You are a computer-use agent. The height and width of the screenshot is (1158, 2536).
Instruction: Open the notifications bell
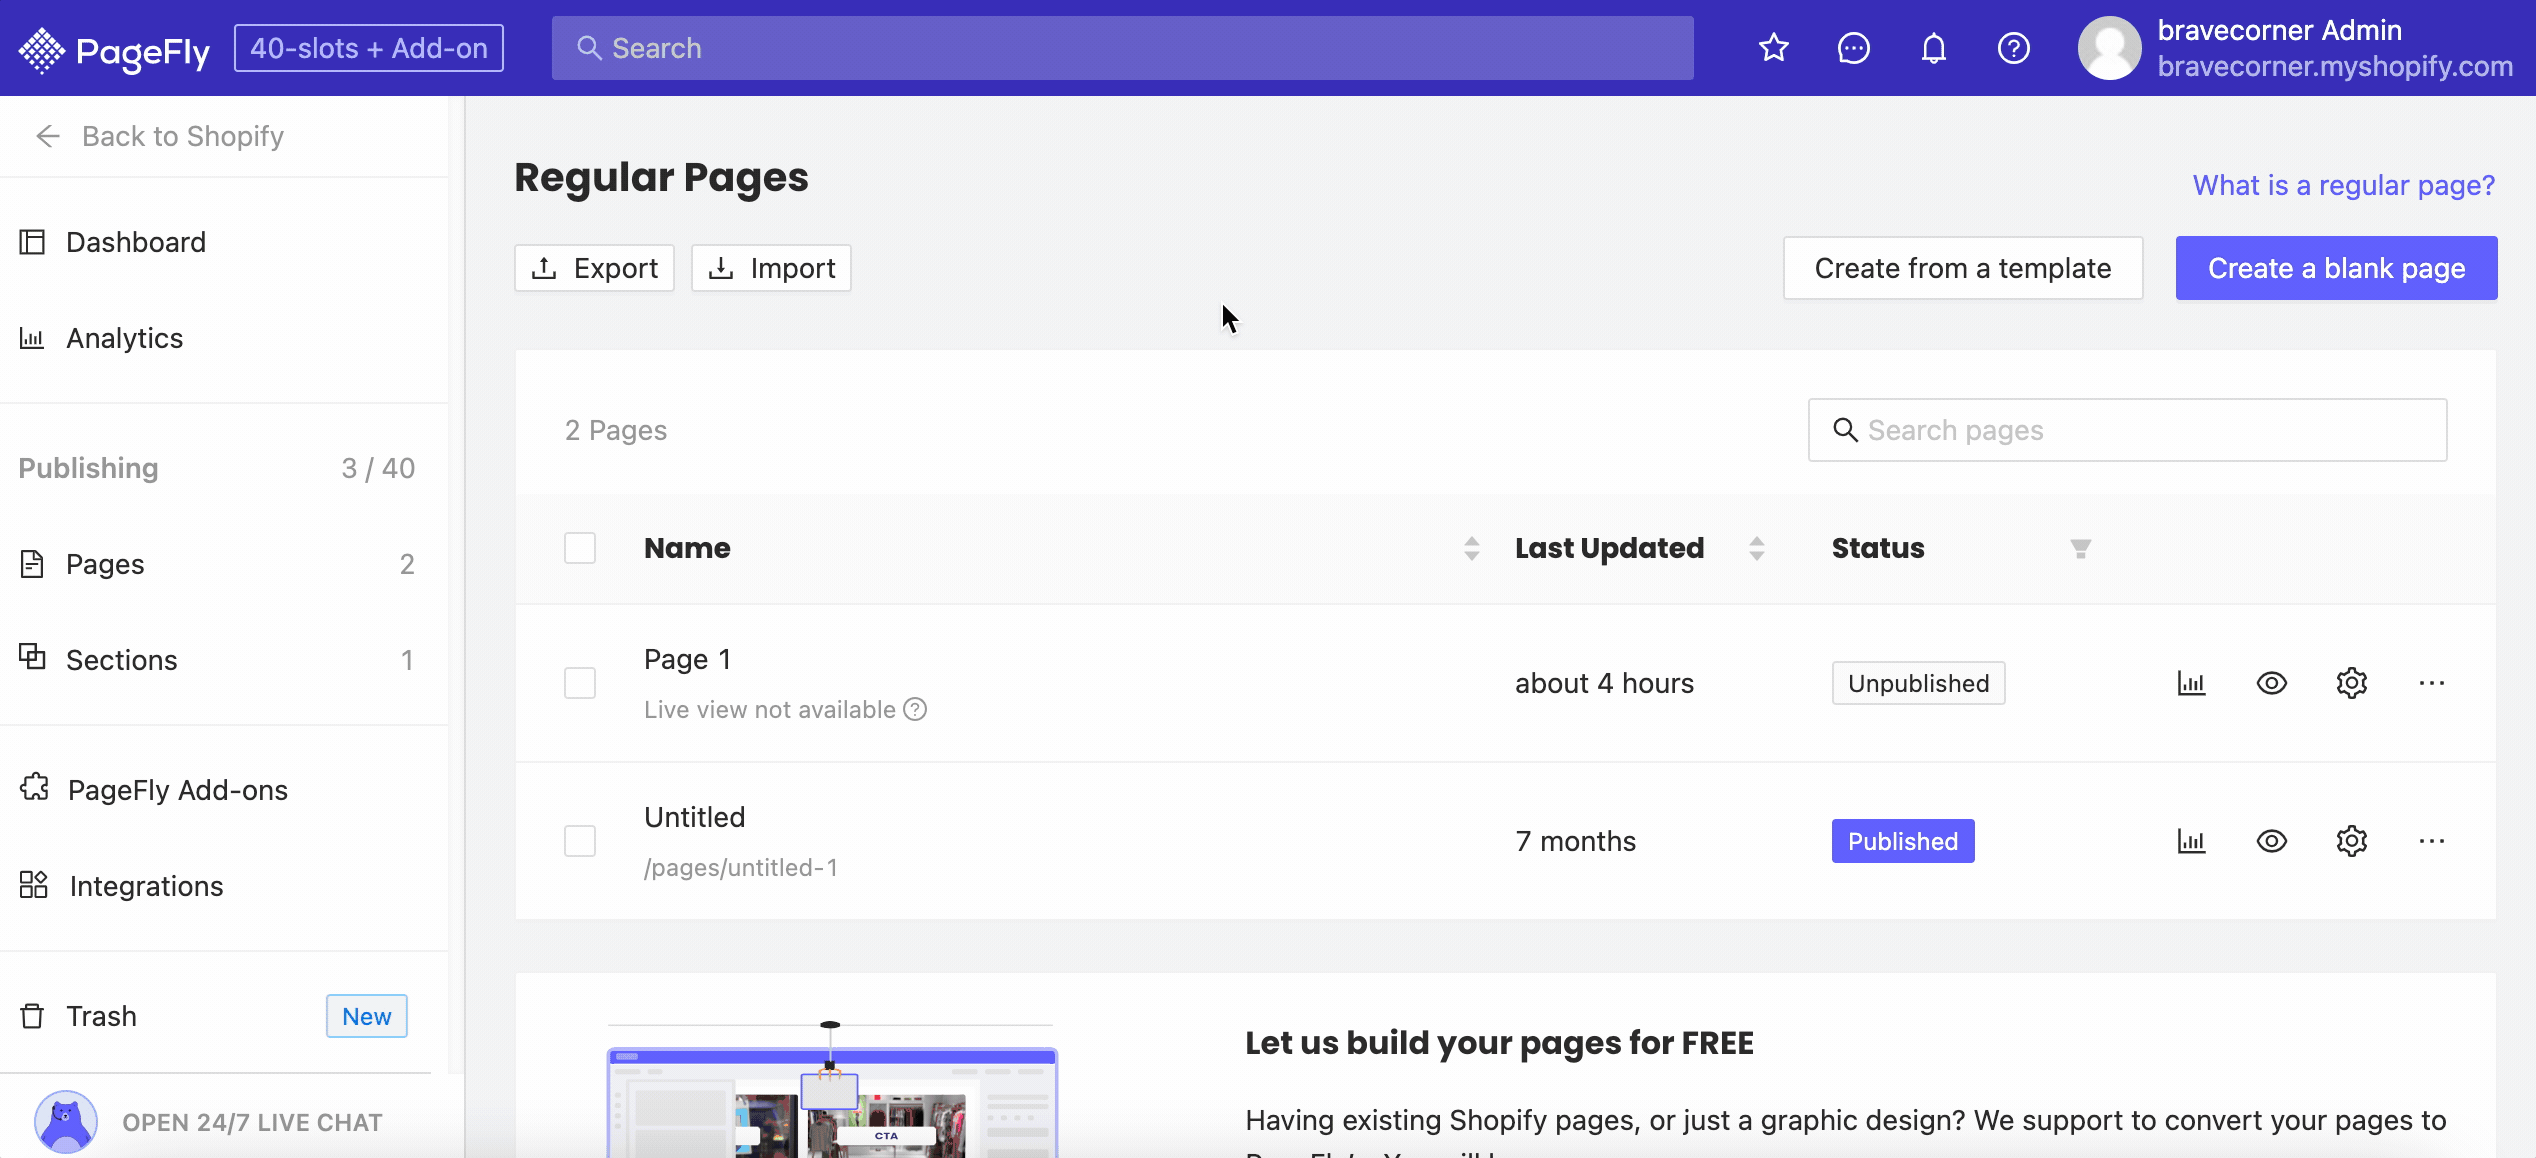(1933, 48)
